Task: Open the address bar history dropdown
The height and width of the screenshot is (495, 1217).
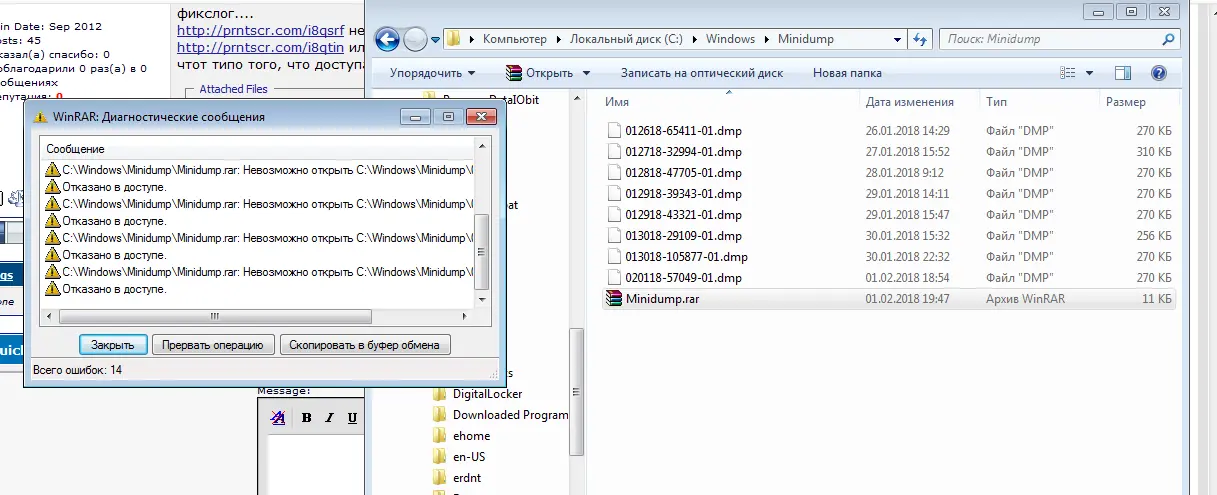Action: (x=897, y=39)
